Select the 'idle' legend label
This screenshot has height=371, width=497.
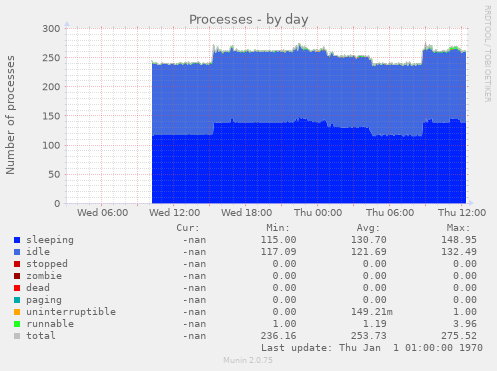[38, 252]
